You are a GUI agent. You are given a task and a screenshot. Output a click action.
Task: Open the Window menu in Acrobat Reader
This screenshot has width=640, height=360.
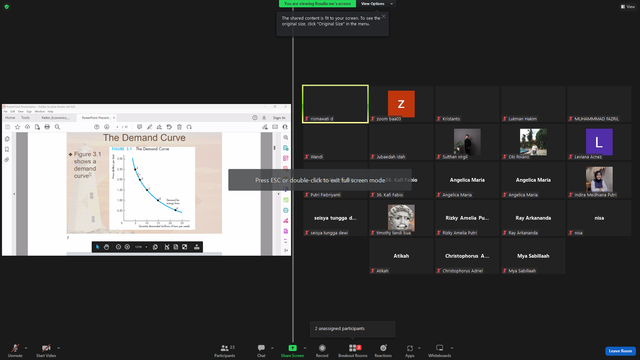pyautogui.click(x=40, y=111)
